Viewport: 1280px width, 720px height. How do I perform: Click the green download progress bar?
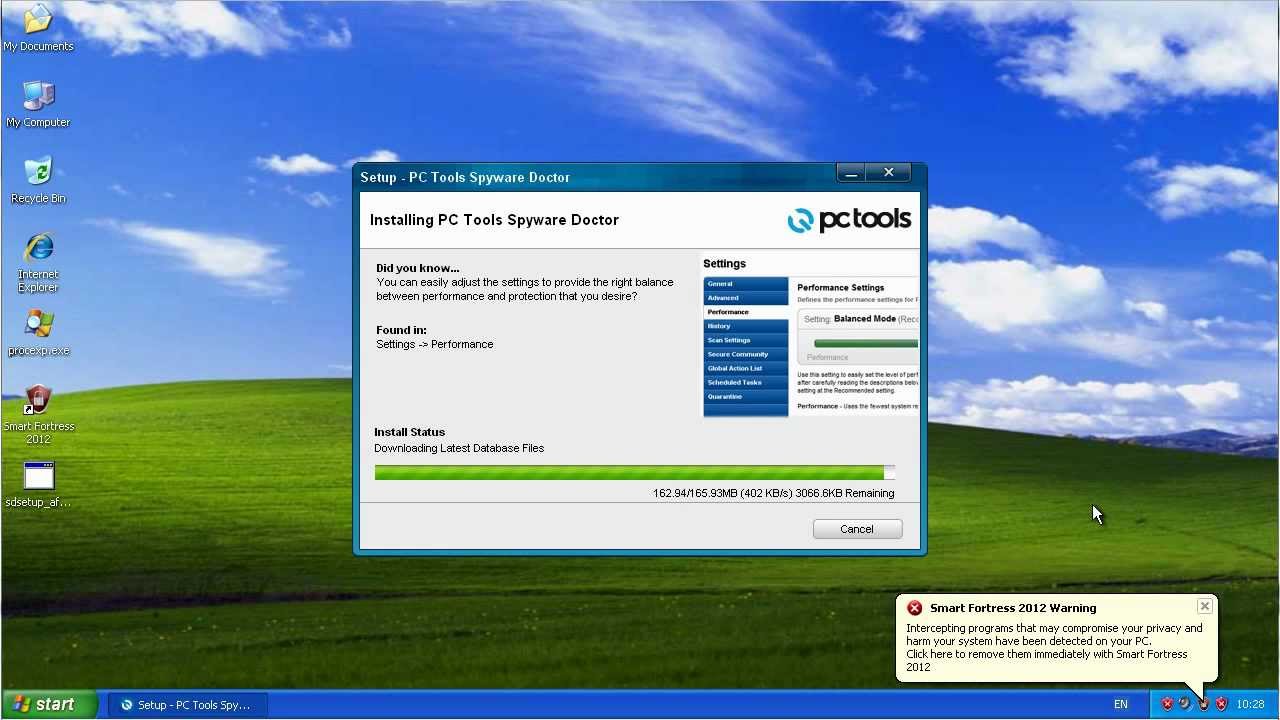[634, 472]
